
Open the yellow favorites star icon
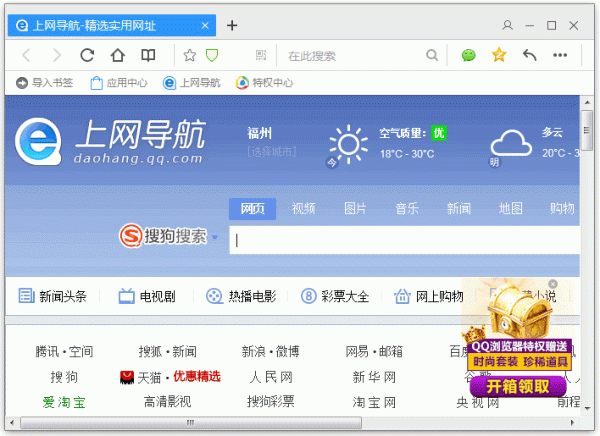[x=499, y=55]
